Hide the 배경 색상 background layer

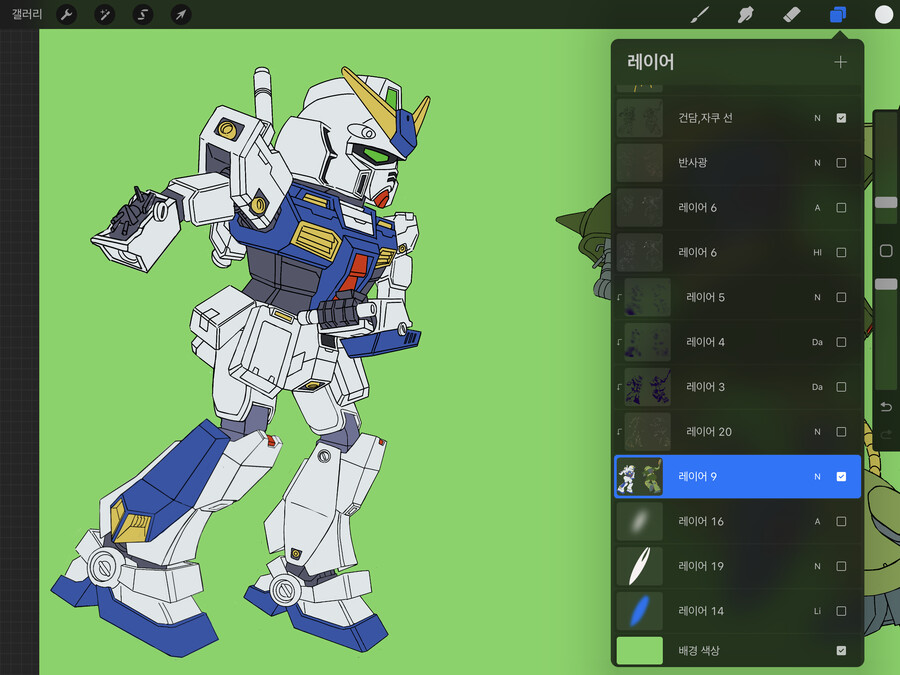pos(841,650)
